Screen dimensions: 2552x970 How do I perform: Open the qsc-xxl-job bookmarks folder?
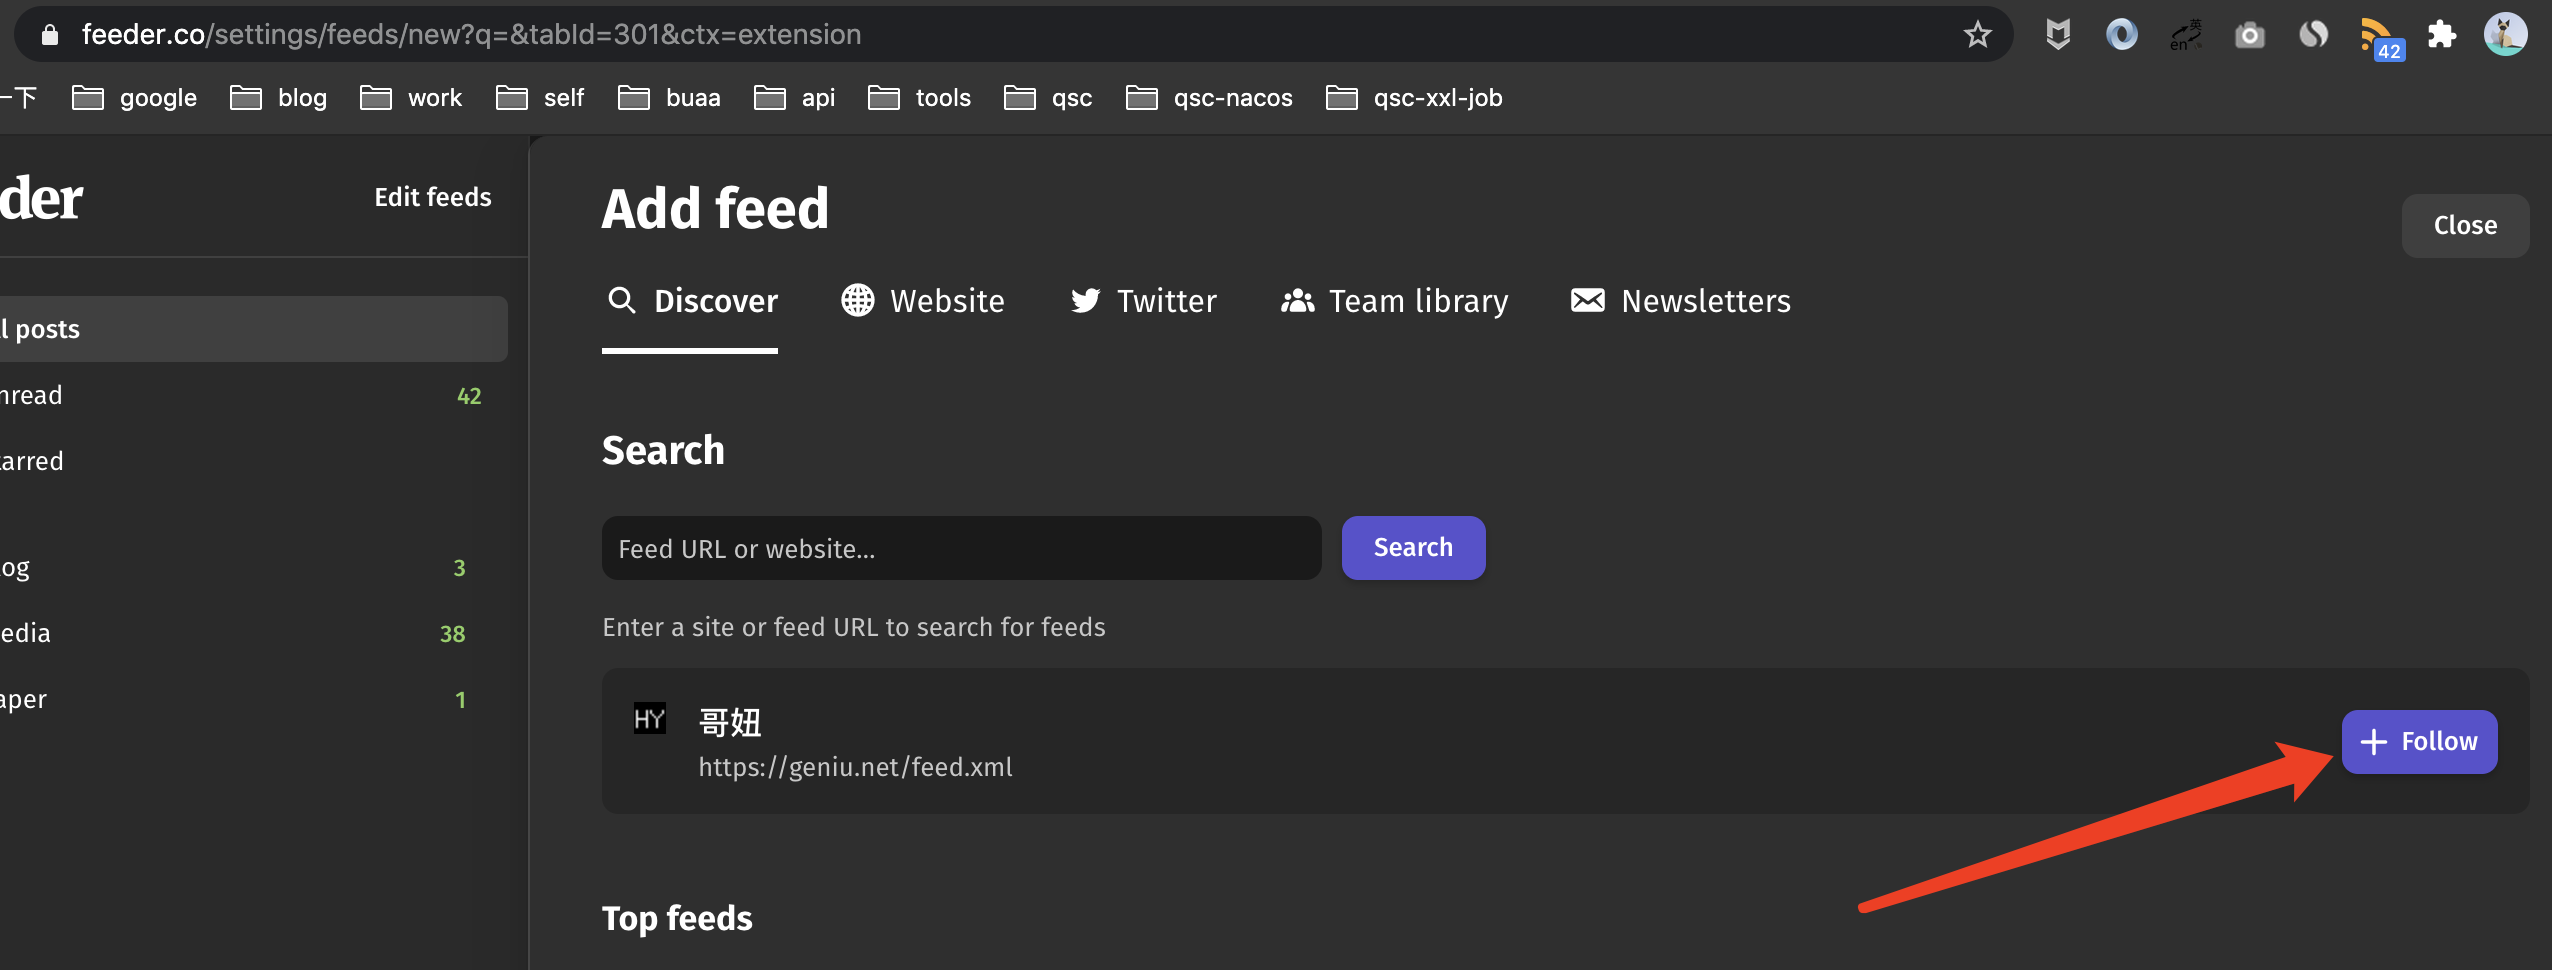click(1414, 98)
